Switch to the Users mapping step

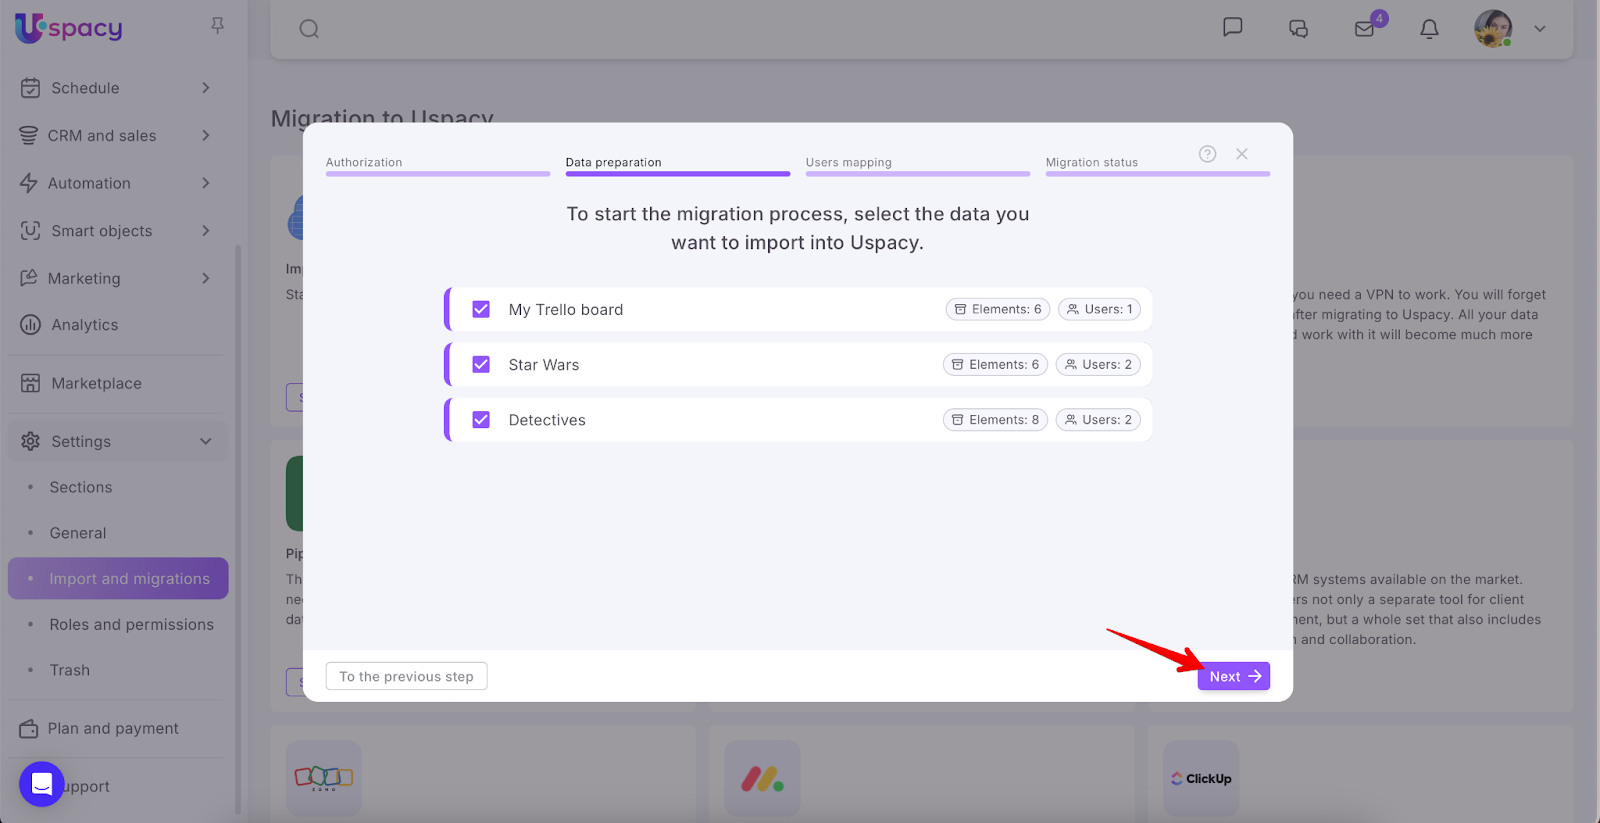(x=849, y=162)
